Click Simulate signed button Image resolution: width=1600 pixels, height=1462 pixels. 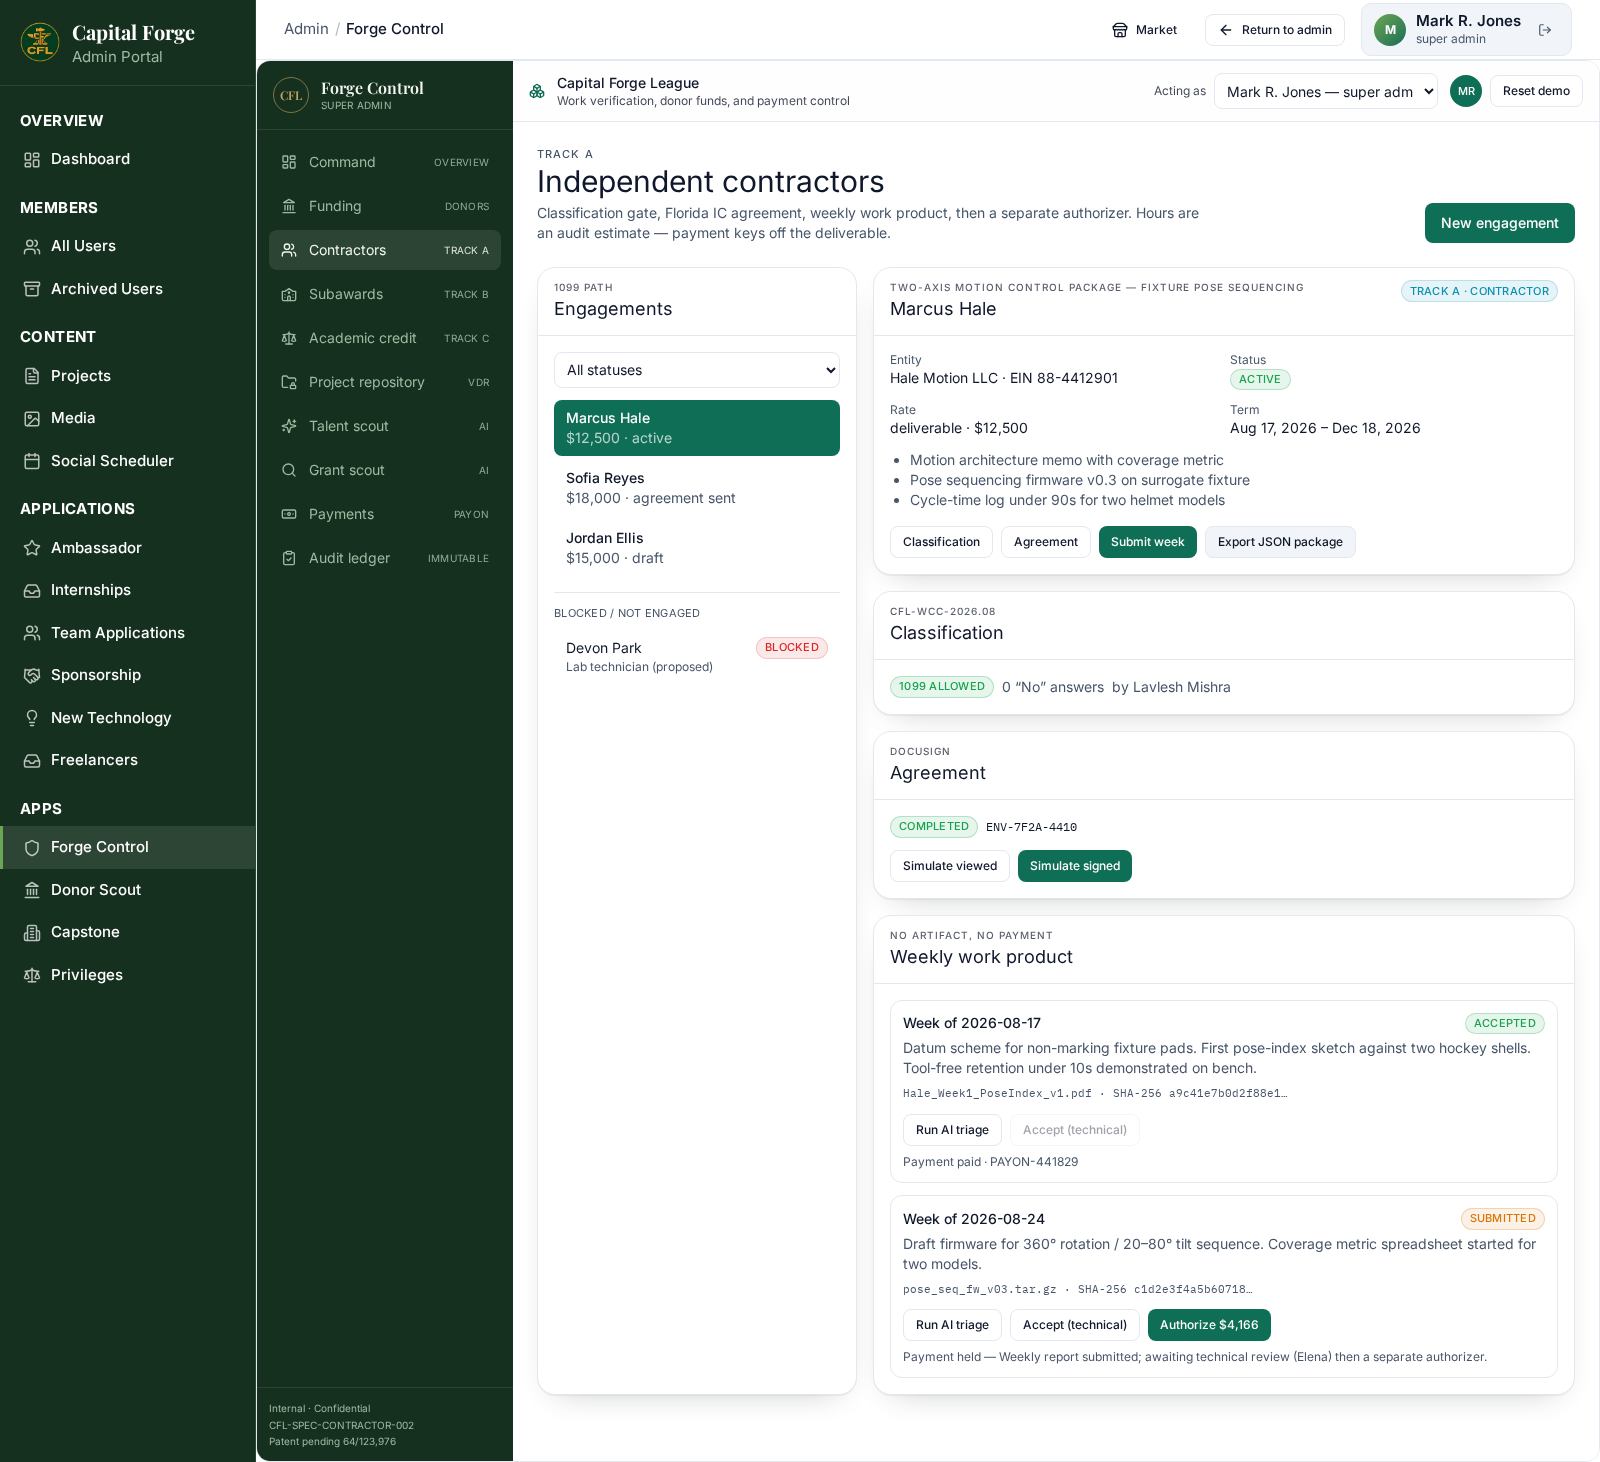[1075, 866]
